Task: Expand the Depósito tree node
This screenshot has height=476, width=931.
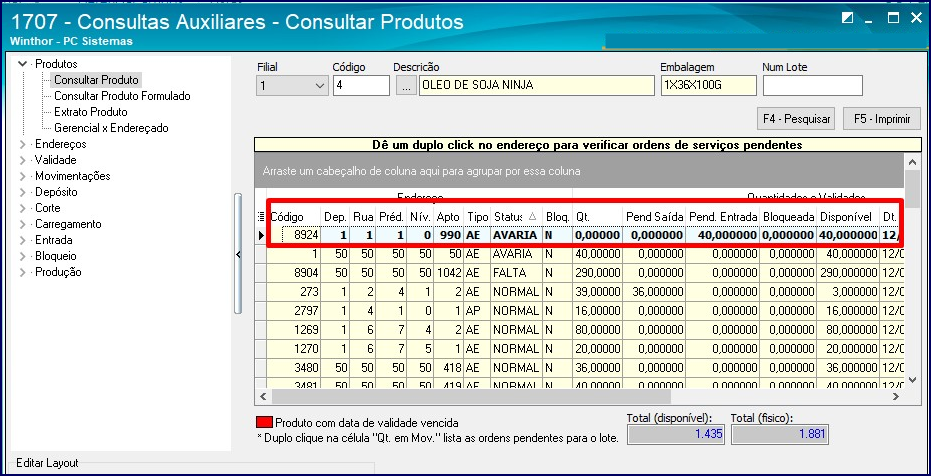Action: [x=23, y=192]
